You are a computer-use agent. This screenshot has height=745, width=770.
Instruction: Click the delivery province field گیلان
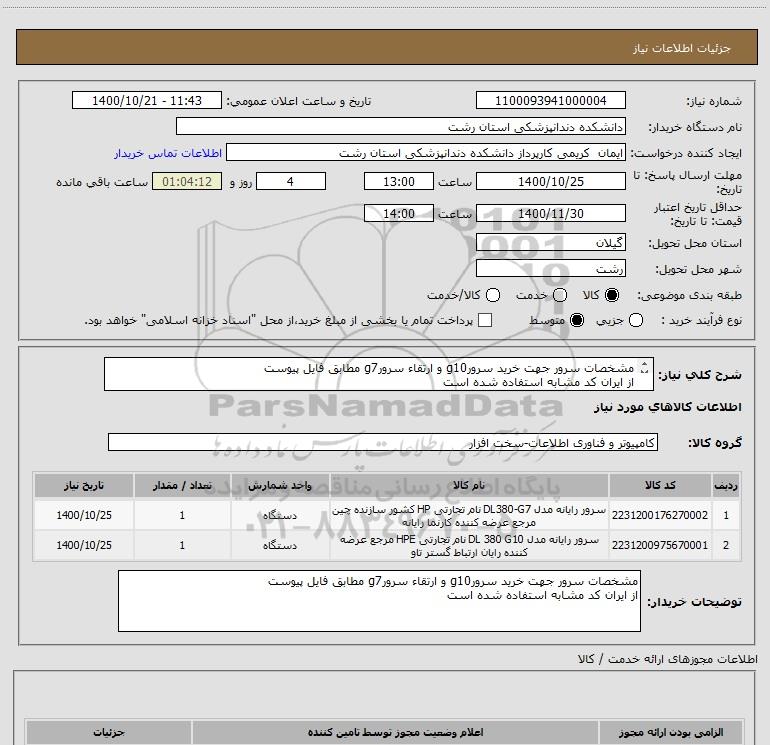(x=550, y=242)
